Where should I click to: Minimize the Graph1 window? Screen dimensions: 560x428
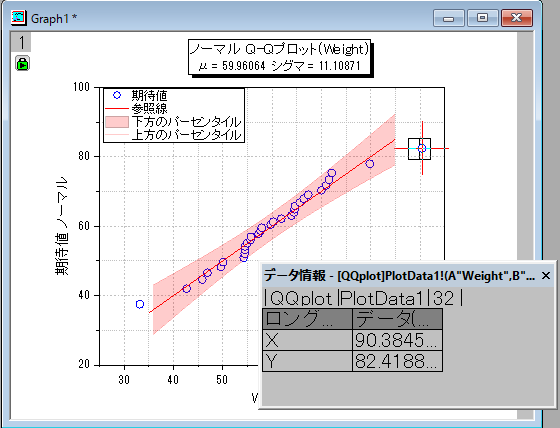pos(449,18)
